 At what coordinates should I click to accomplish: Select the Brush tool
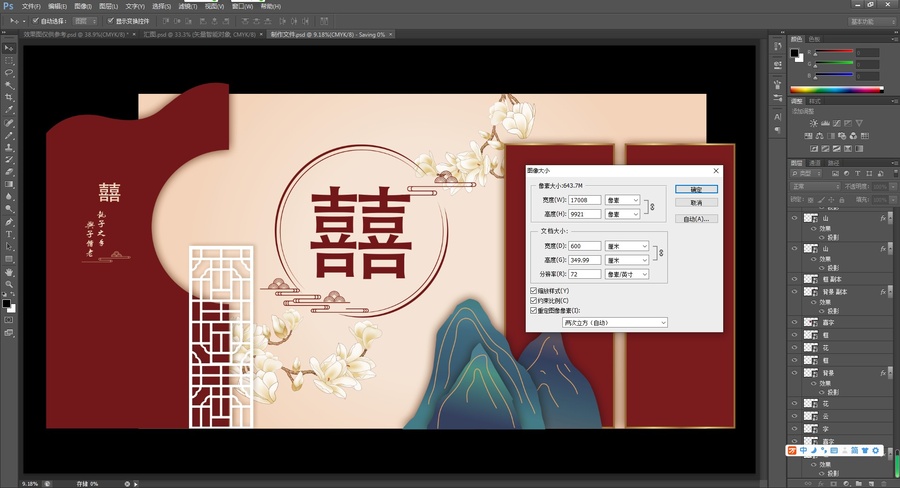tap(9, 135)
